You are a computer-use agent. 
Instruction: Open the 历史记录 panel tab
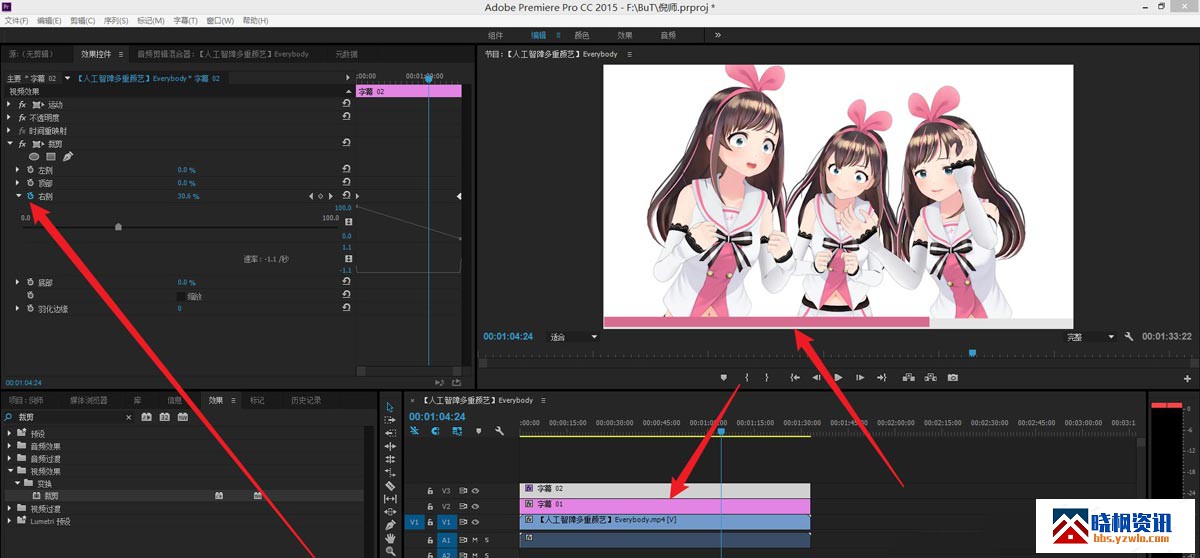tap(306, 400)
